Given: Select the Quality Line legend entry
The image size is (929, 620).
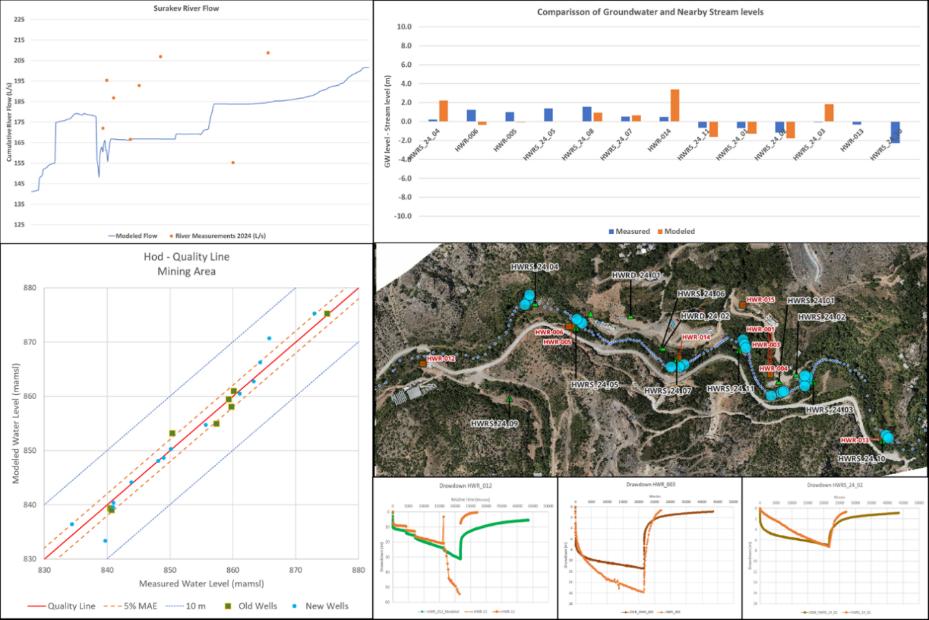Looking at the screenshot, I should point(68,605).
